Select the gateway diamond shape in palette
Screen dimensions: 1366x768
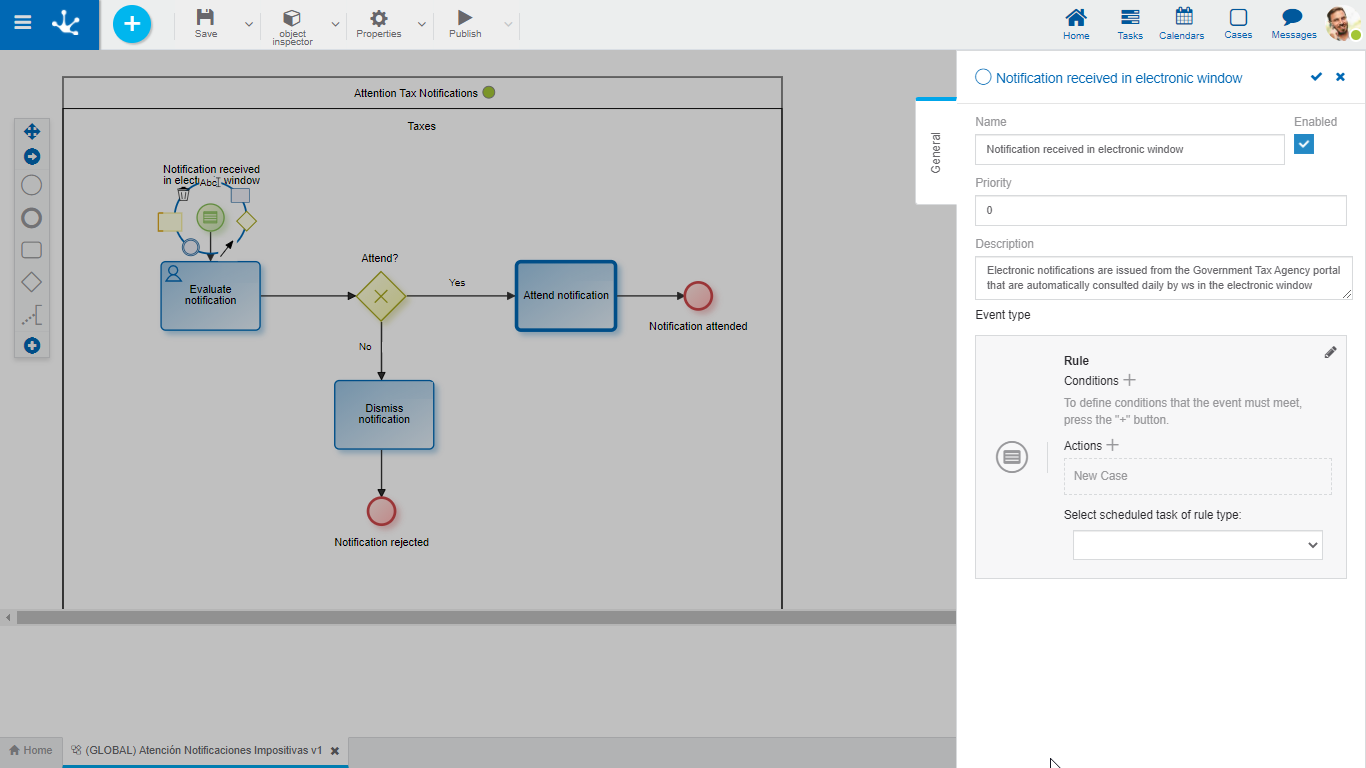click(x=31, y=283)
